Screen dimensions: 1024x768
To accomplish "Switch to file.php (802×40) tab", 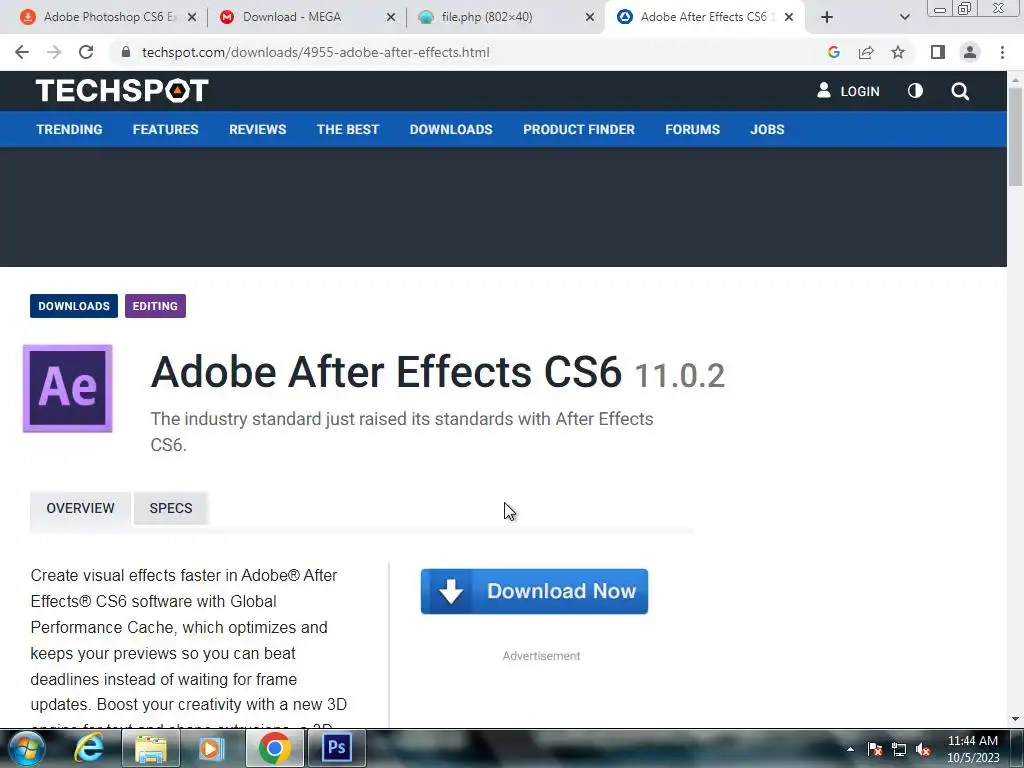I will [x=506, y=17].
